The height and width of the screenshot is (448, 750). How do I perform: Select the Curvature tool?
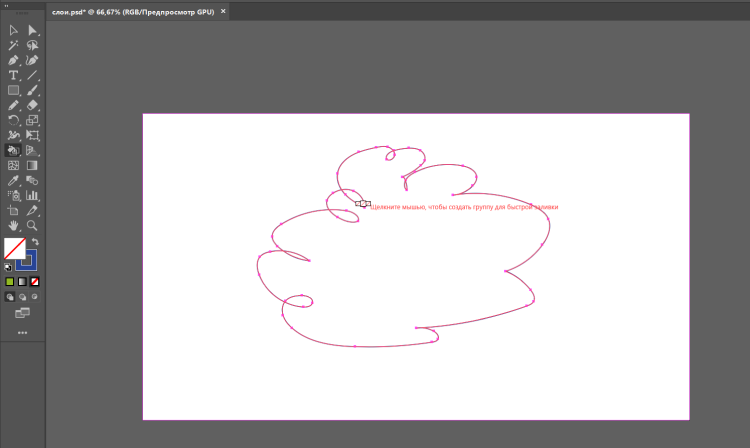pyautogui.click(x=32, y=60)
